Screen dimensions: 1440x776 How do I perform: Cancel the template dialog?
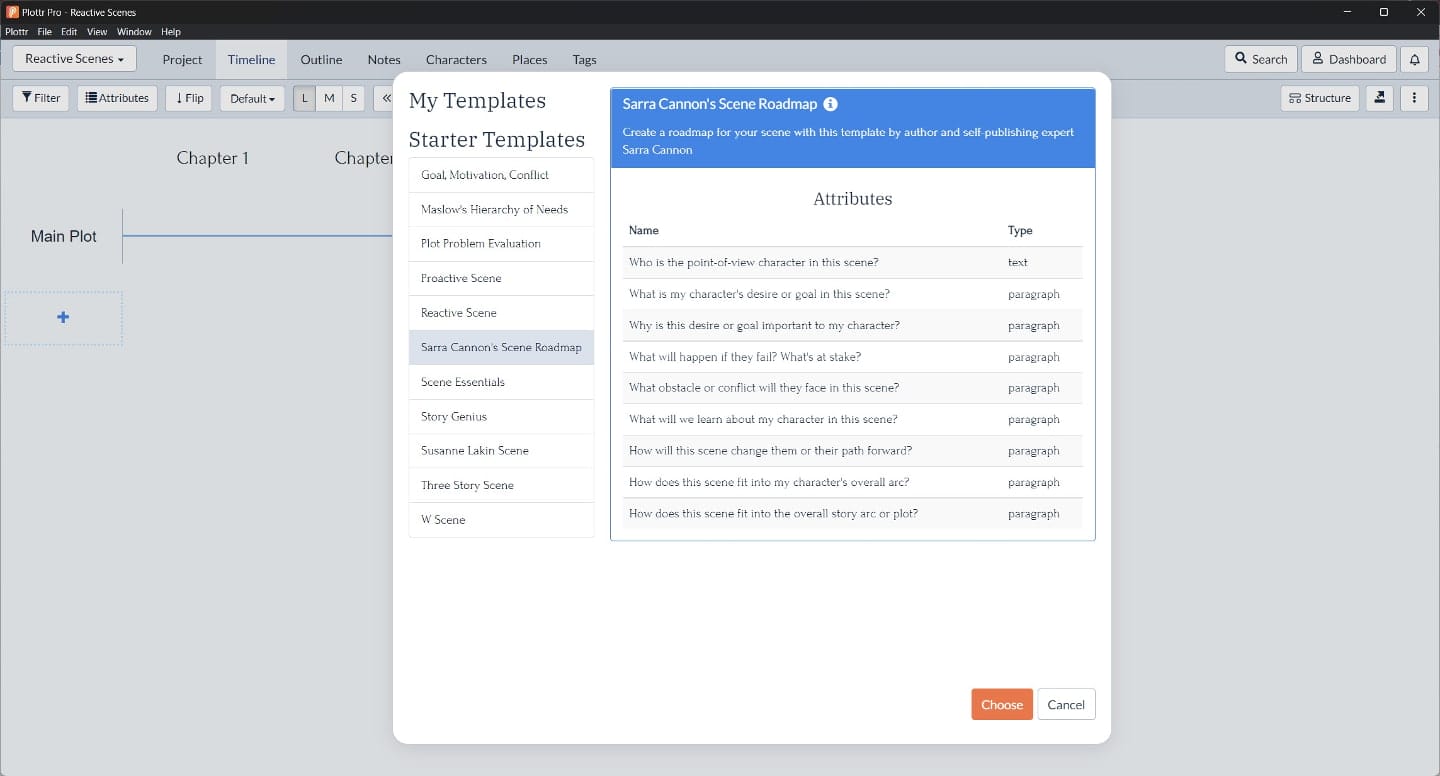[x=1066, y=704]
